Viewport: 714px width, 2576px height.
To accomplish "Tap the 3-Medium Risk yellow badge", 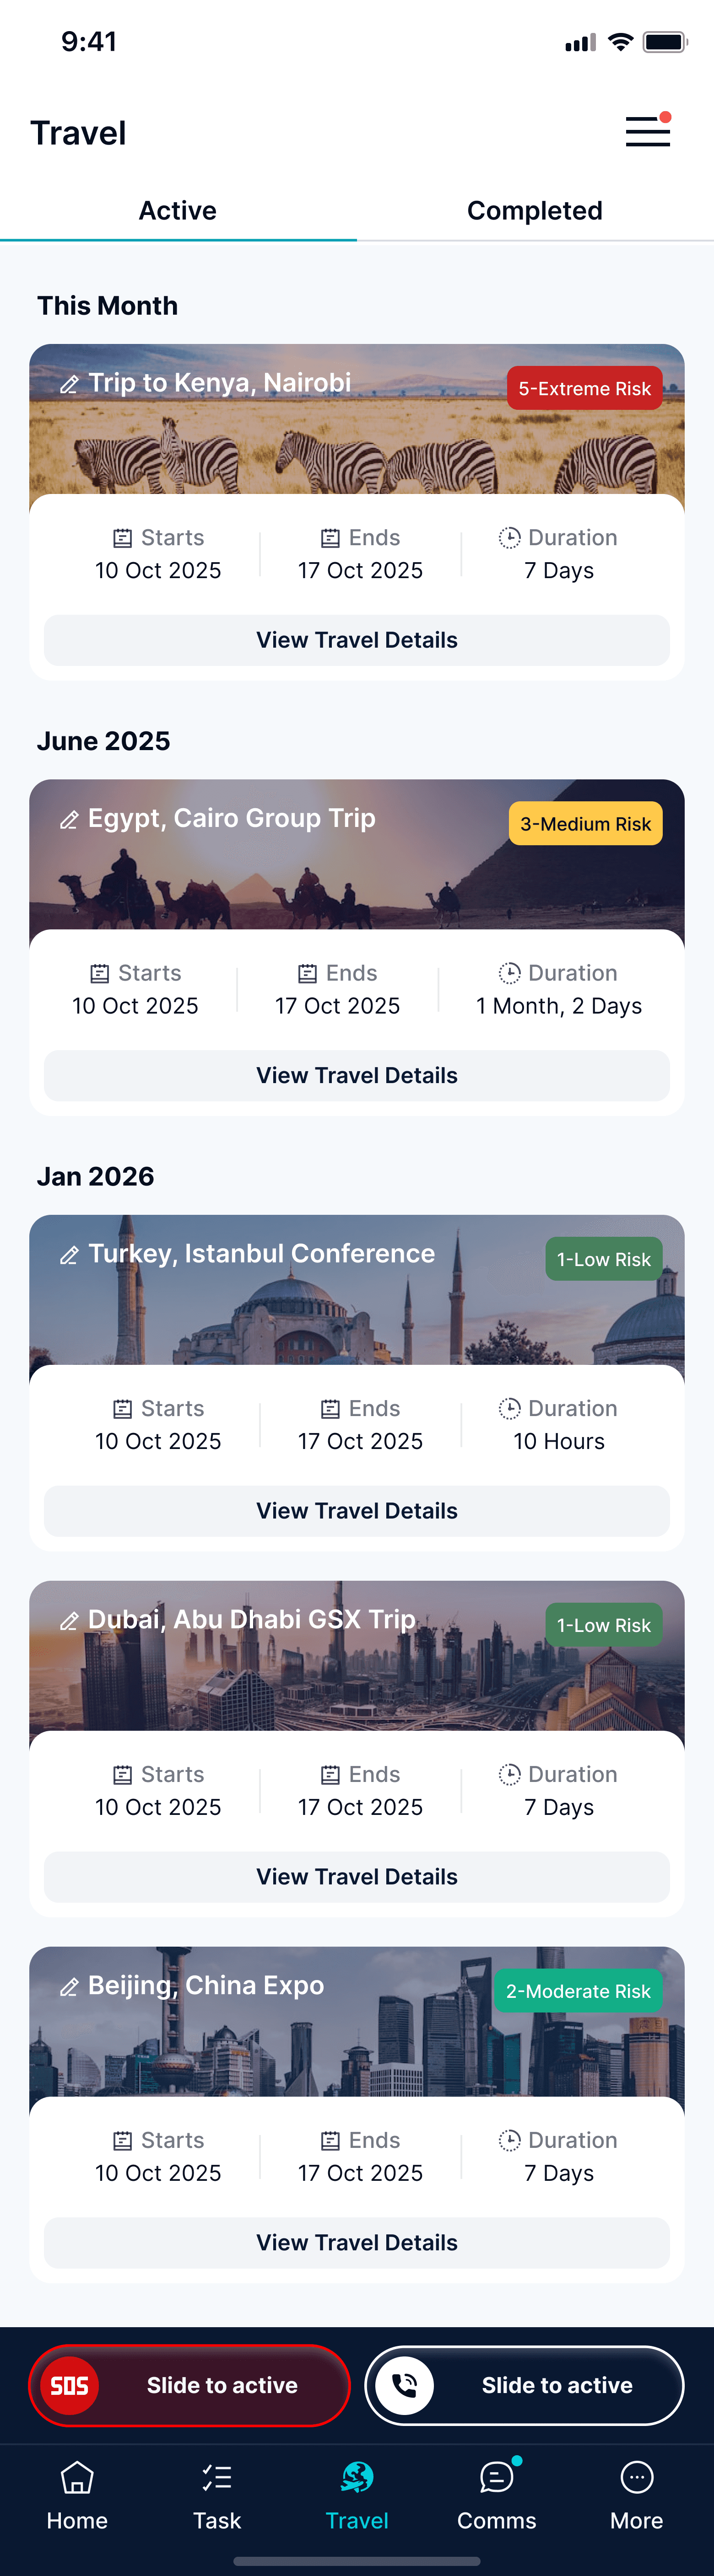I will 586,824.
